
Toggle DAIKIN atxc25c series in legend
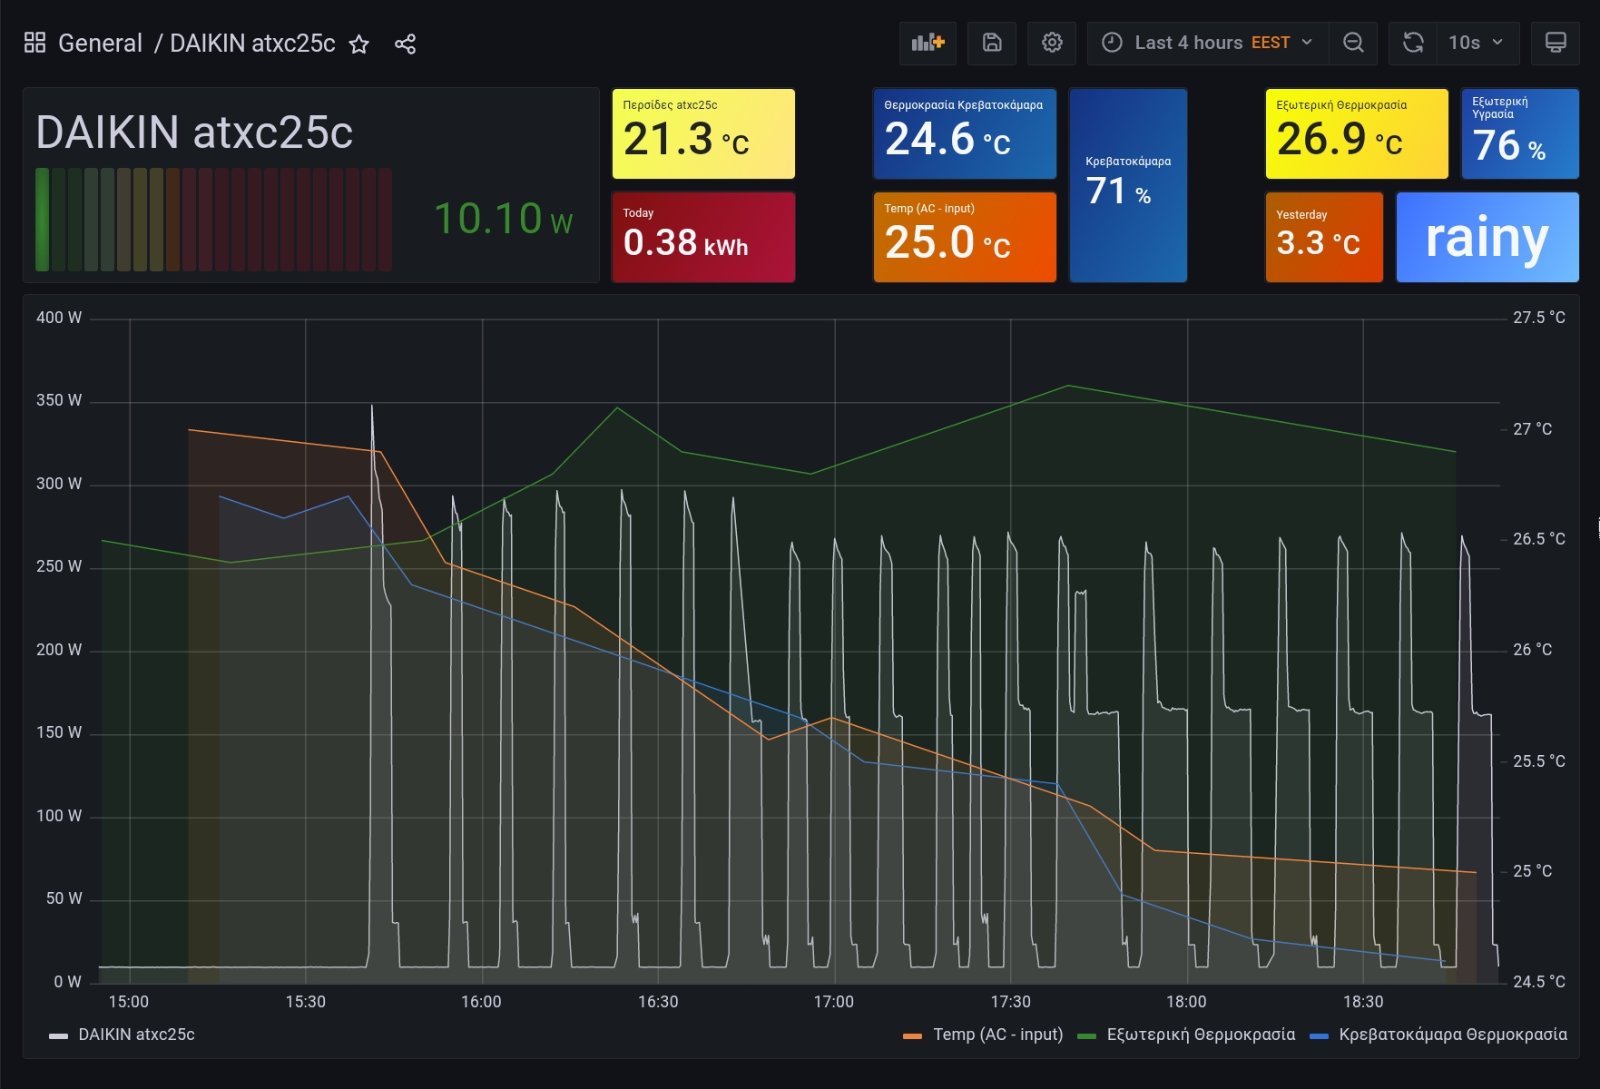136,1034
